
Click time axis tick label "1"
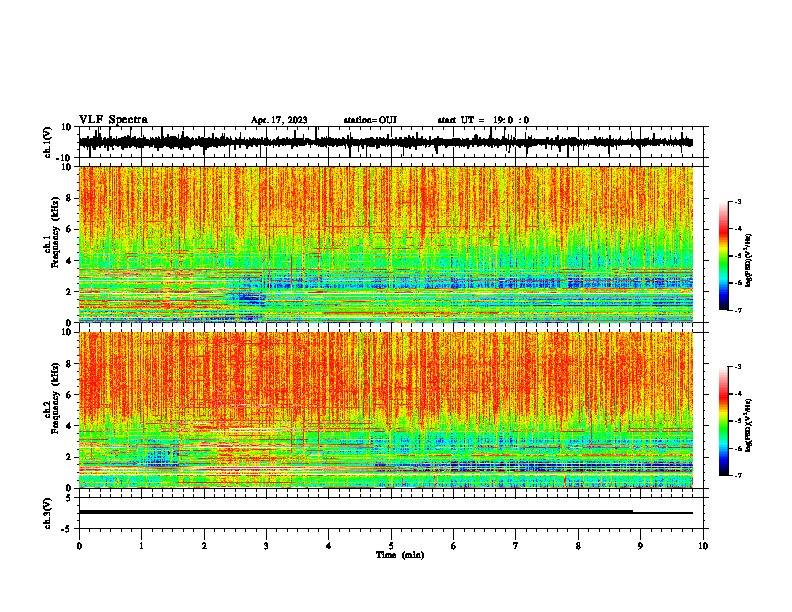[141, 546]
